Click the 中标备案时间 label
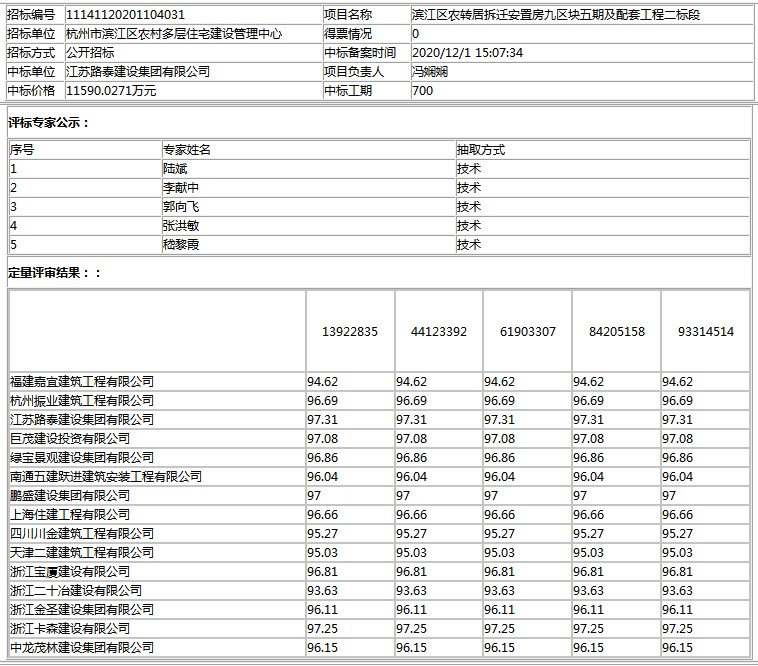The image size is (758, 666). (360, 53)
